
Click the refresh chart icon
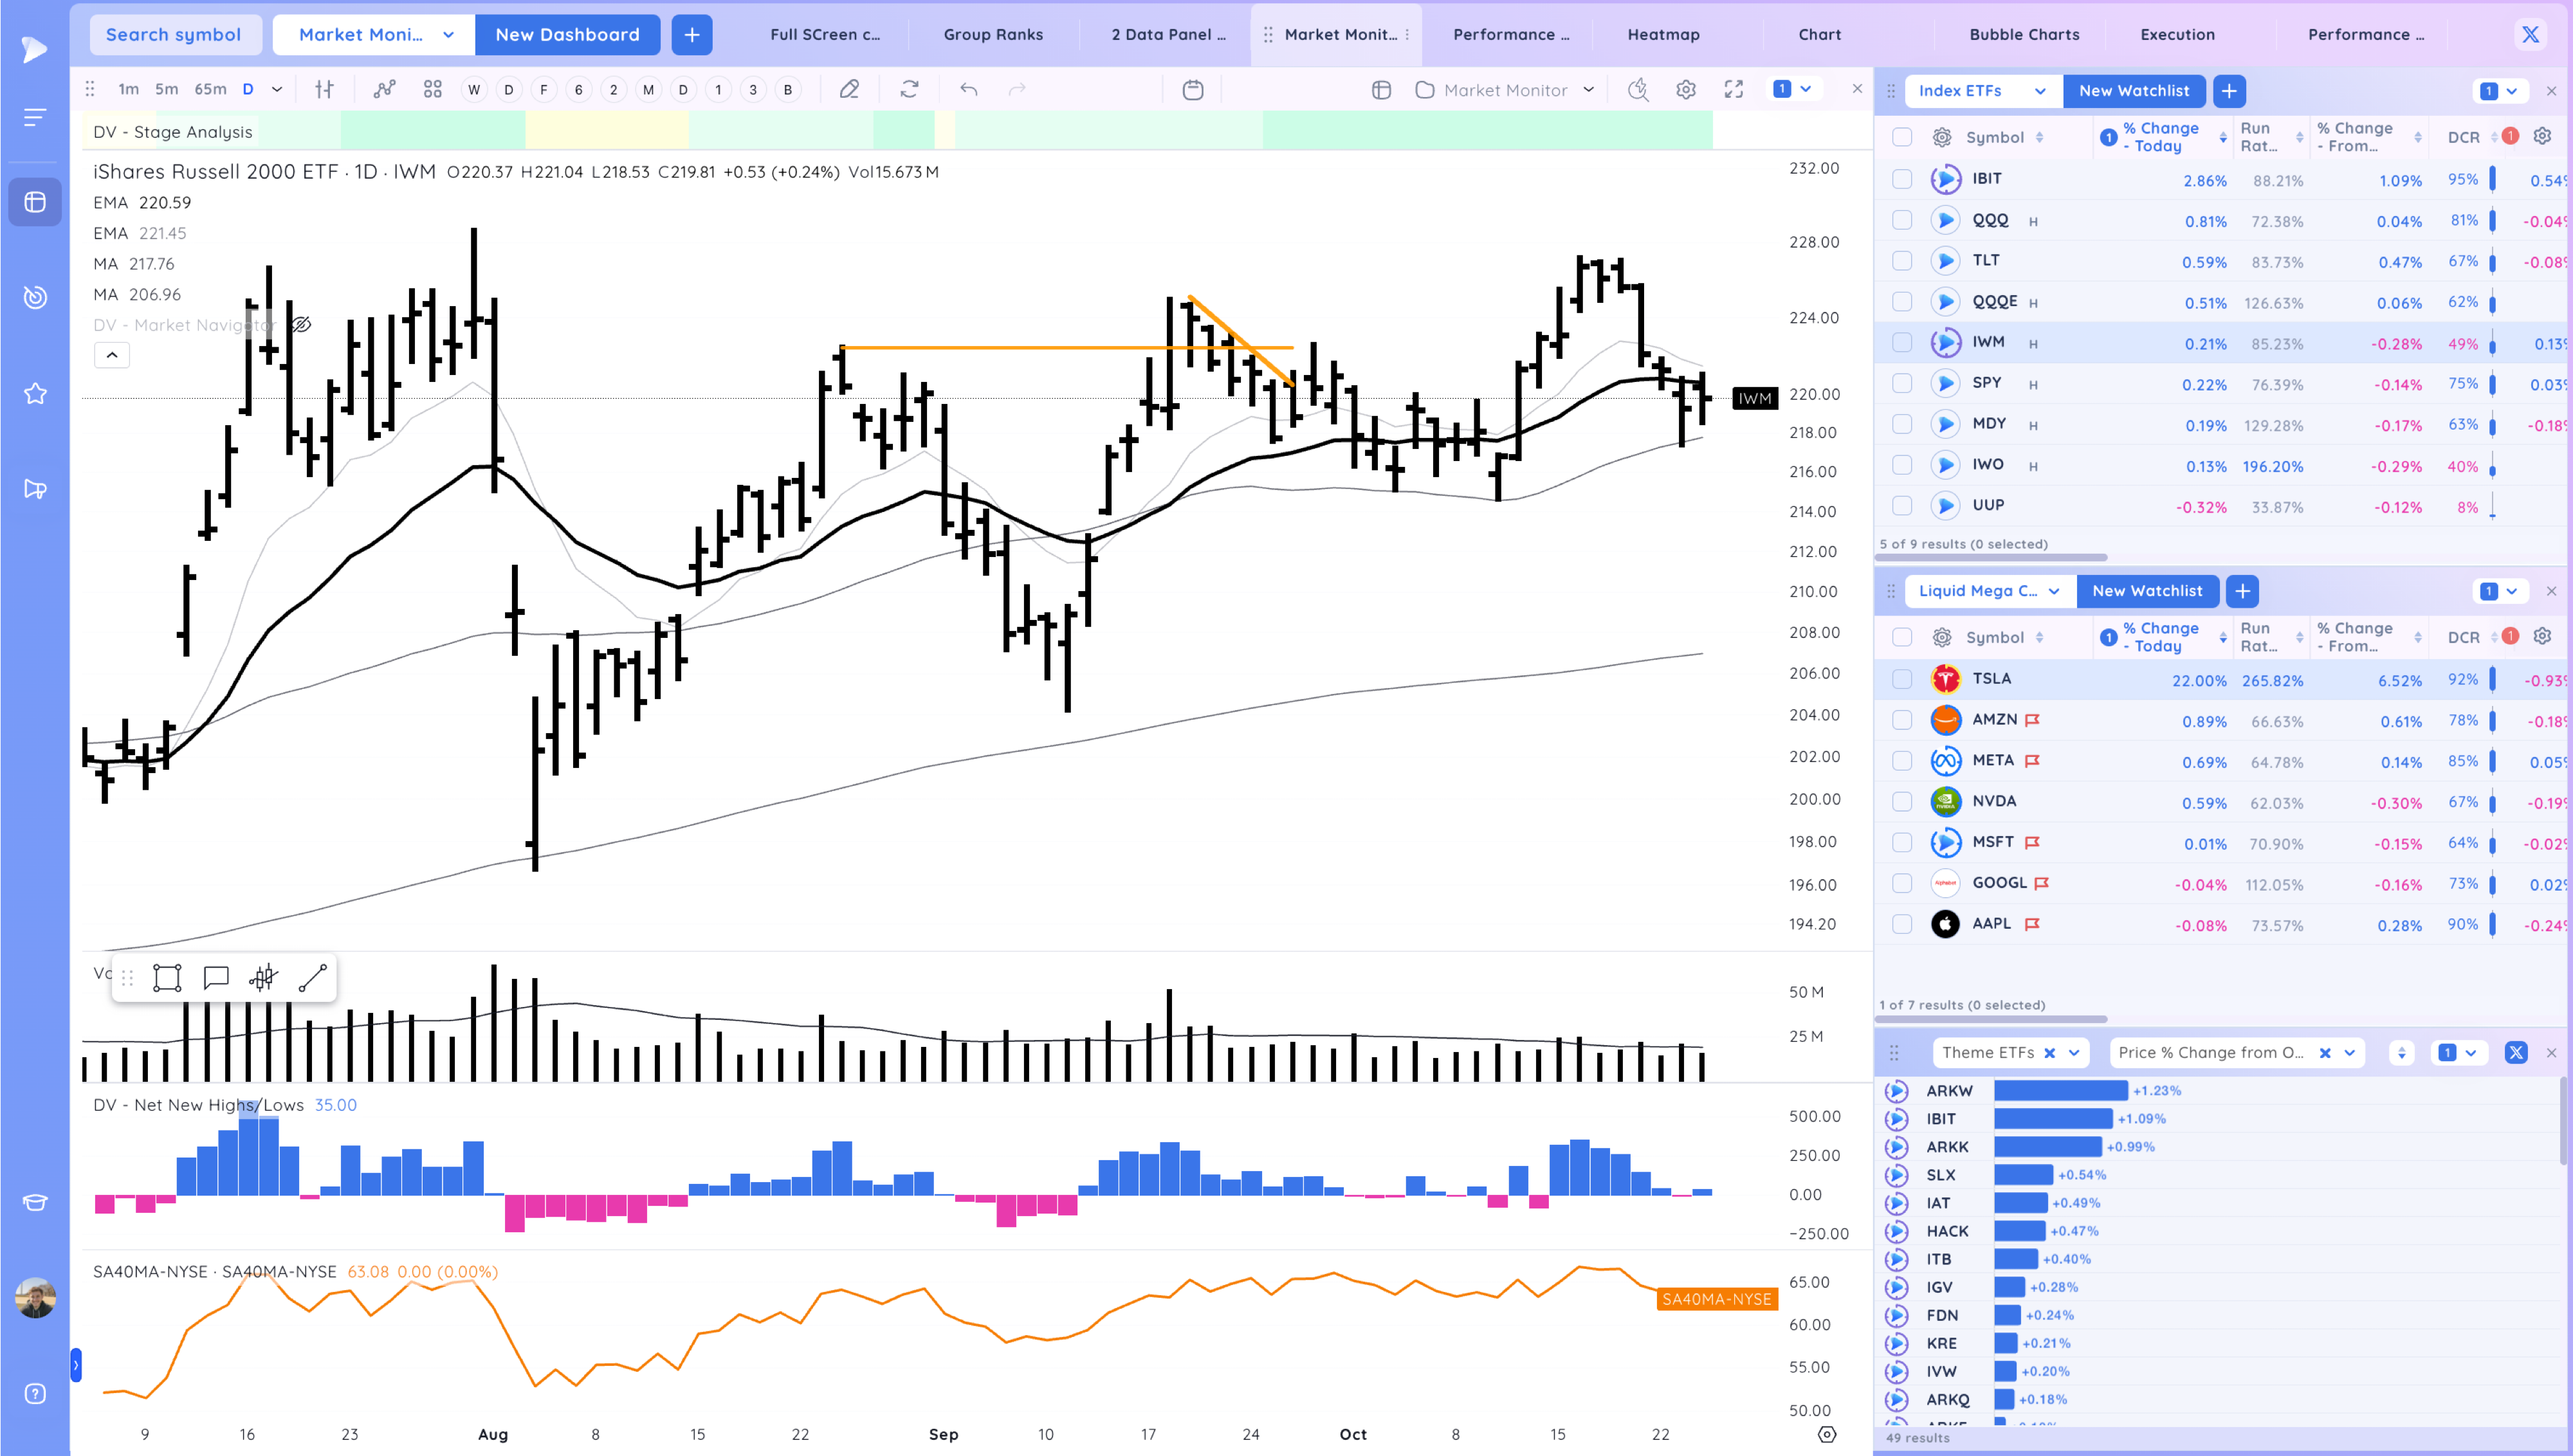pos(909,90)
